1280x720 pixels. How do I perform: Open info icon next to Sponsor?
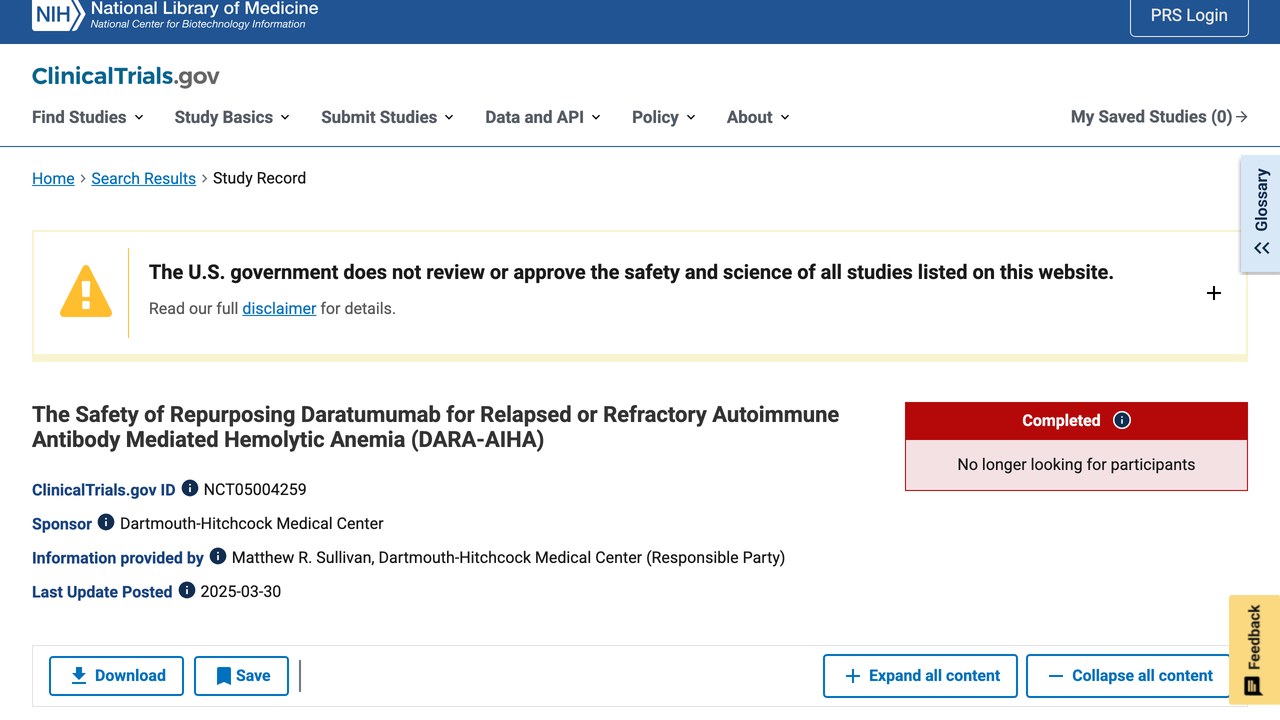pos(106,523)
